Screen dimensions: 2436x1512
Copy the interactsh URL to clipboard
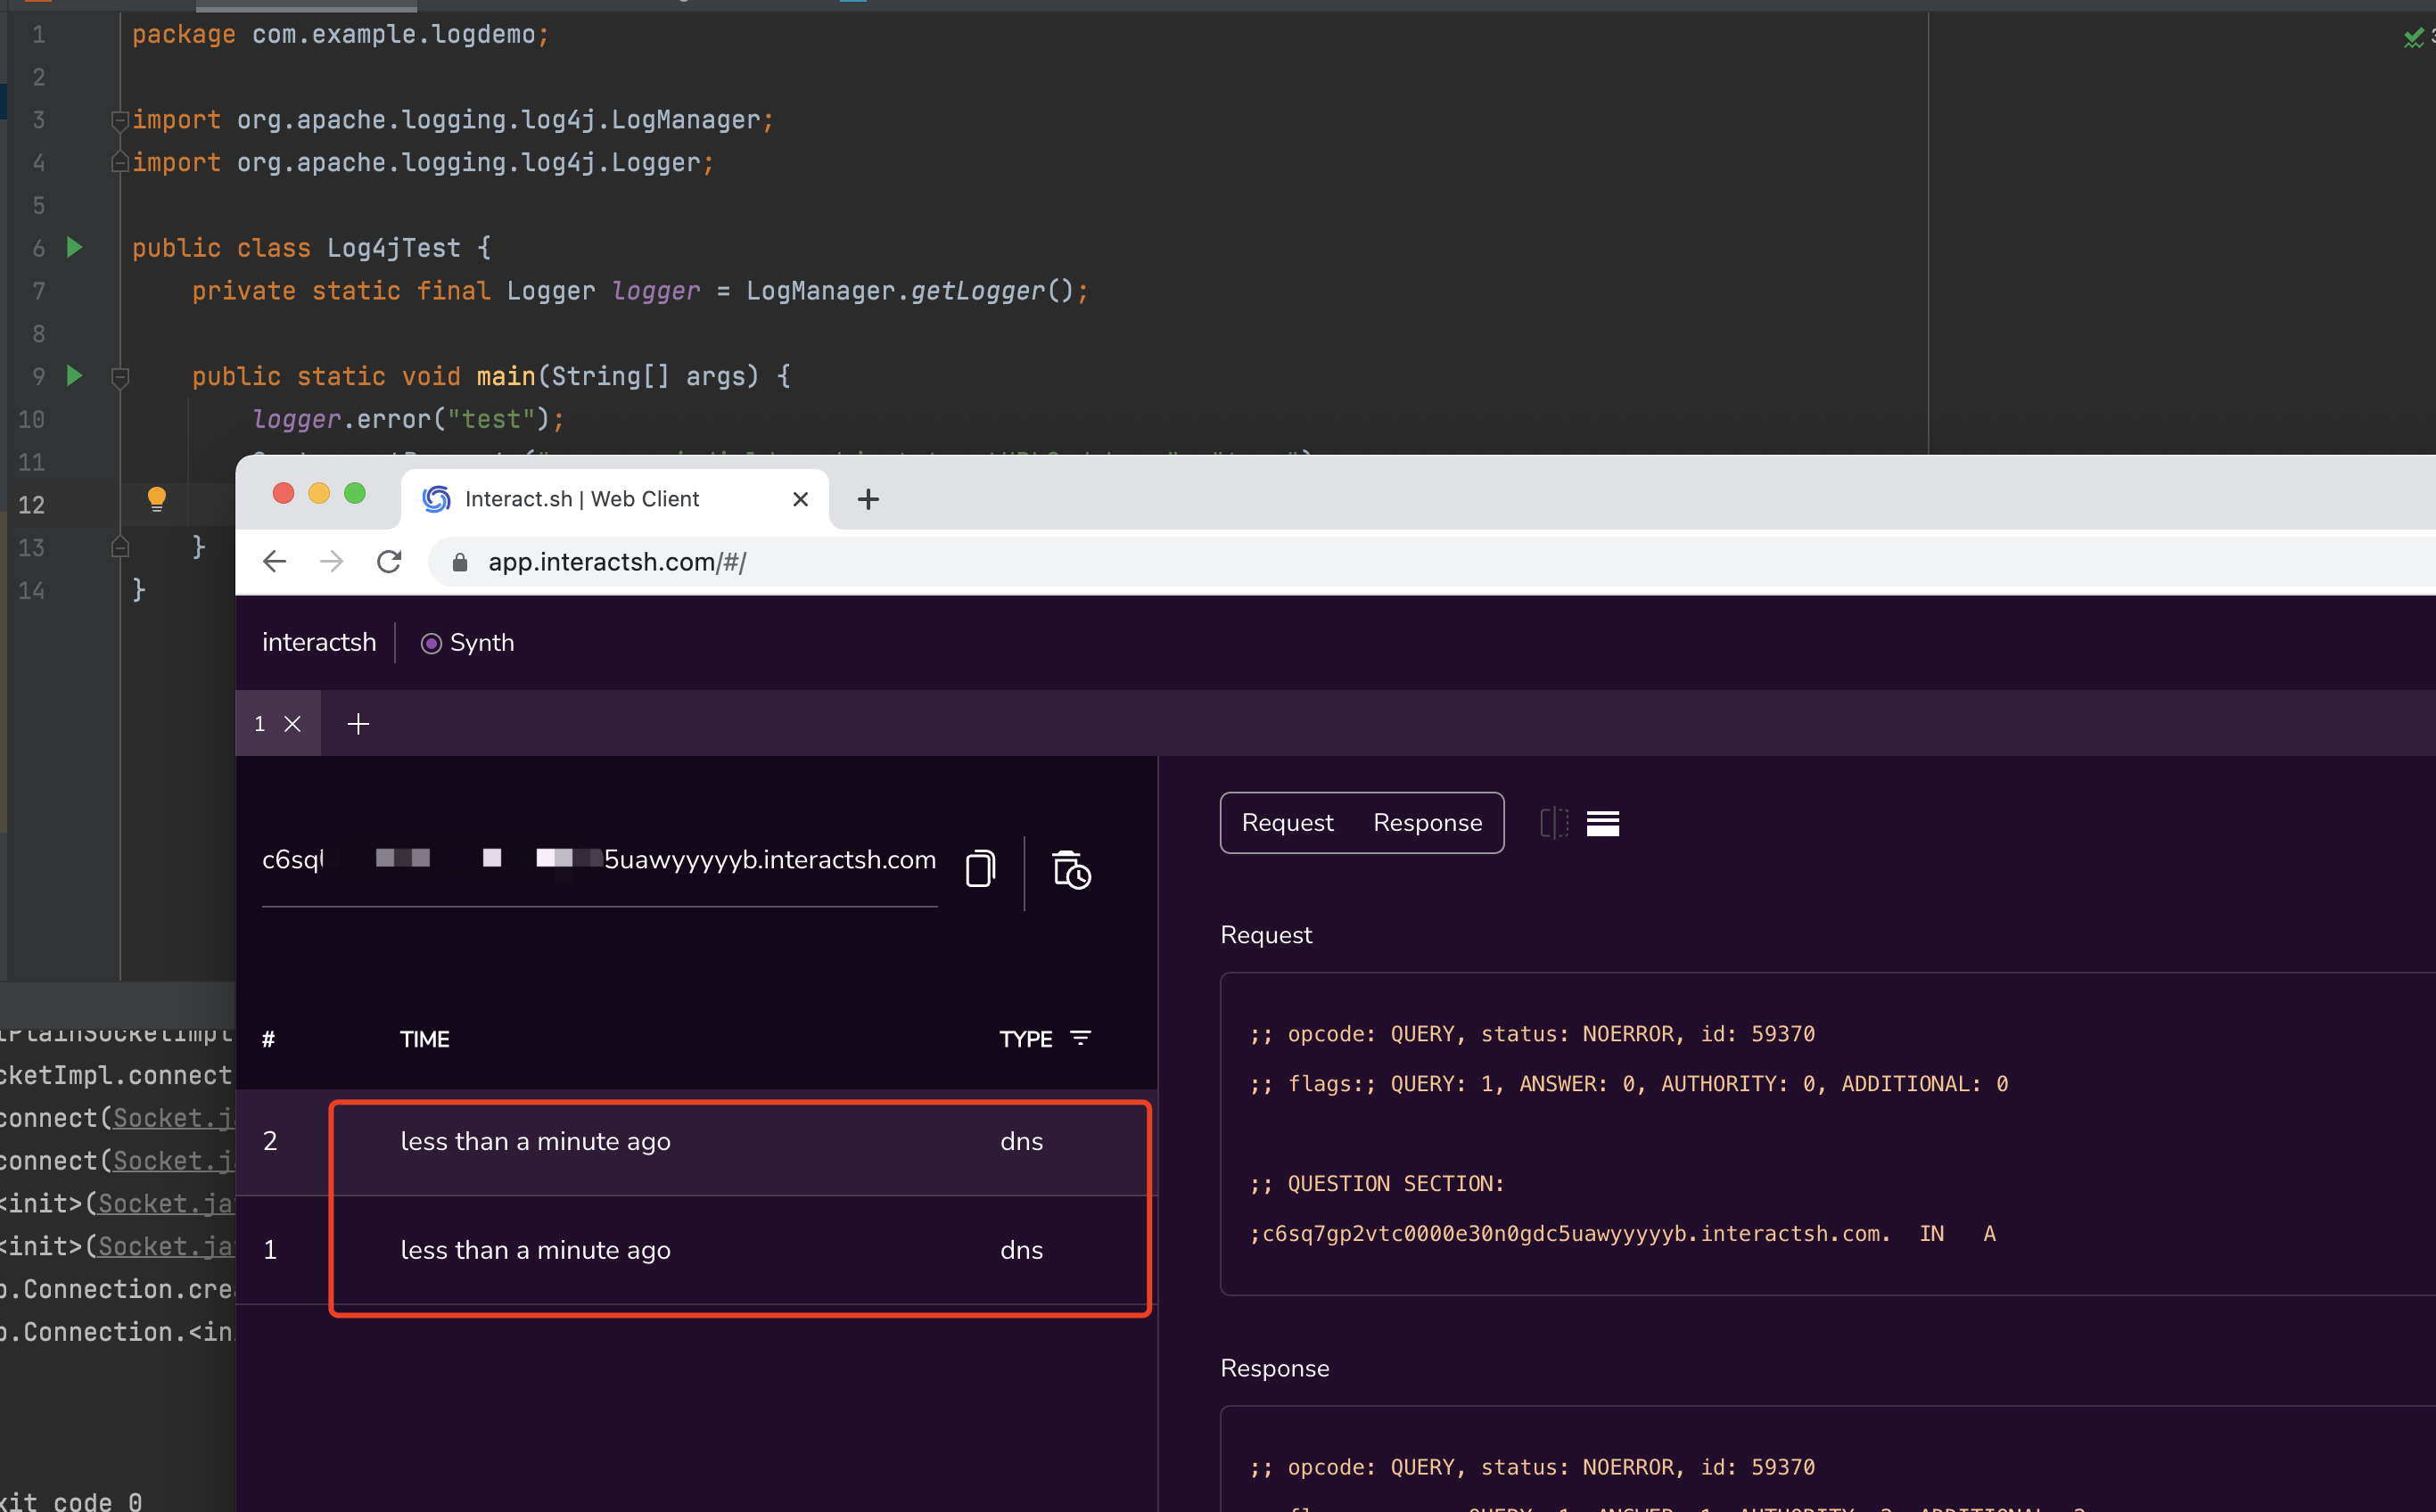click(x=980, y=868)
